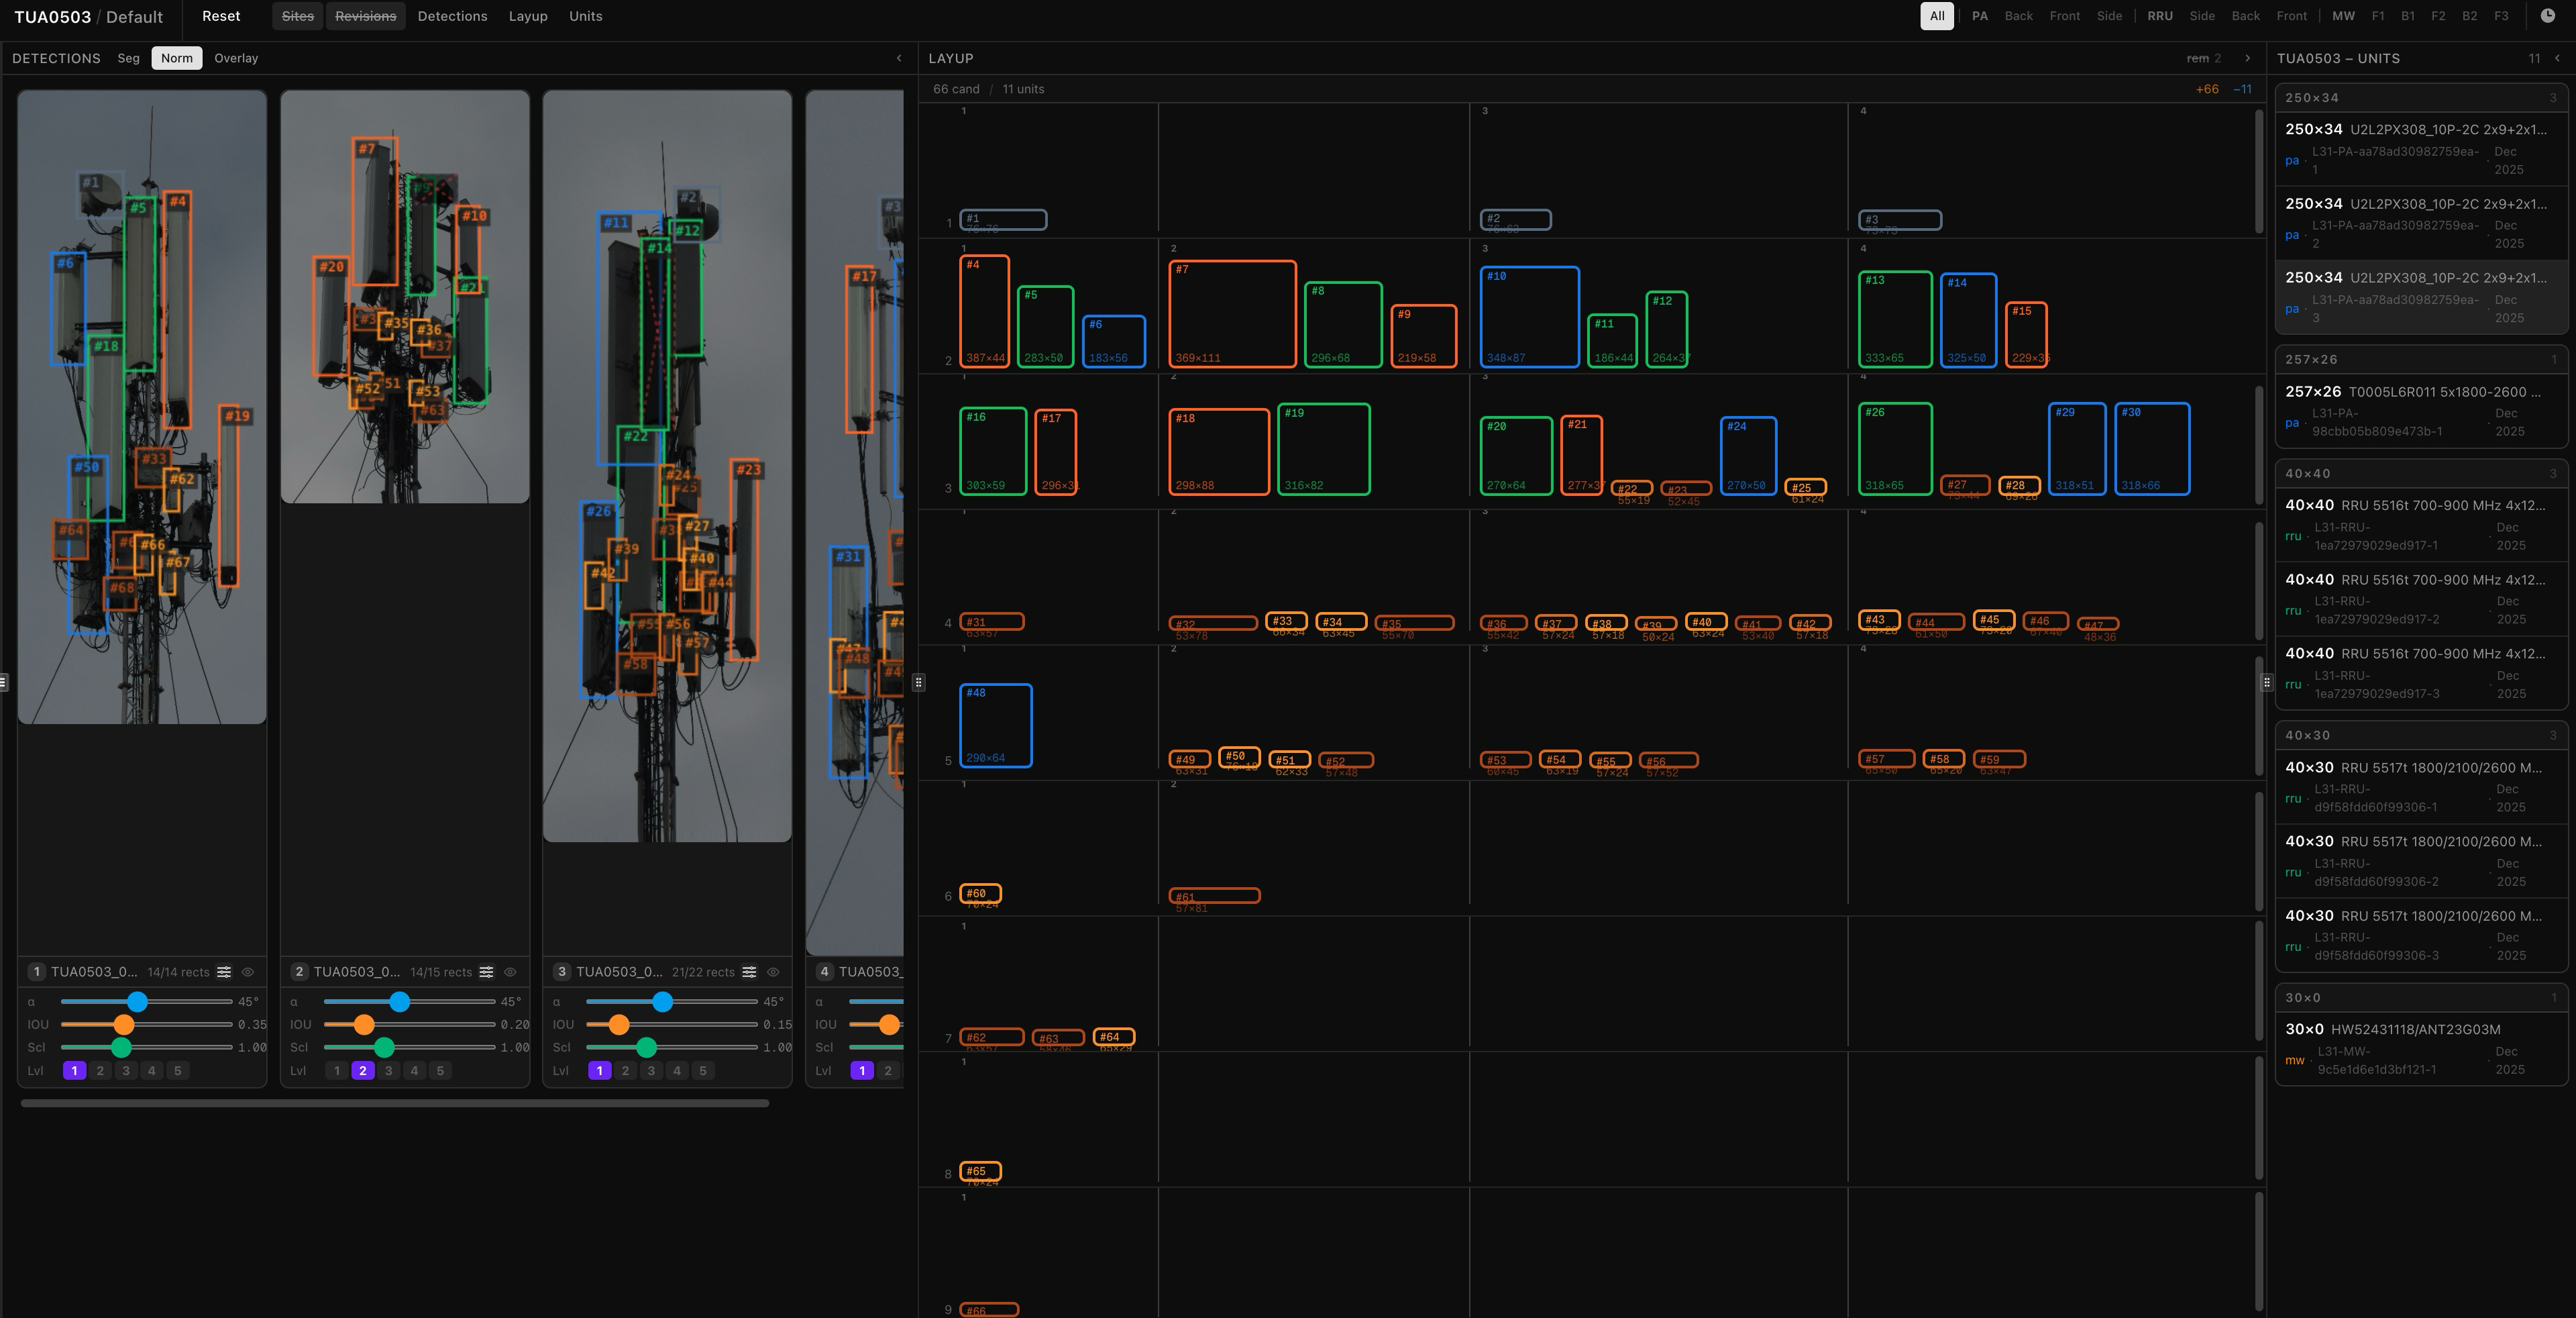Select the RRU filter tab

(2159, 16)
